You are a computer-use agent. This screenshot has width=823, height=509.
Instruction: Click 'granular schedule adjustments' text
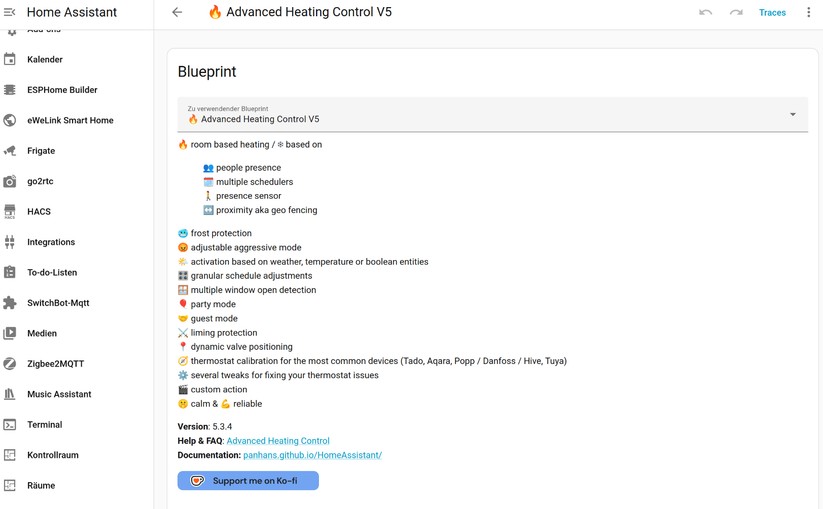(x=251, y=276)
